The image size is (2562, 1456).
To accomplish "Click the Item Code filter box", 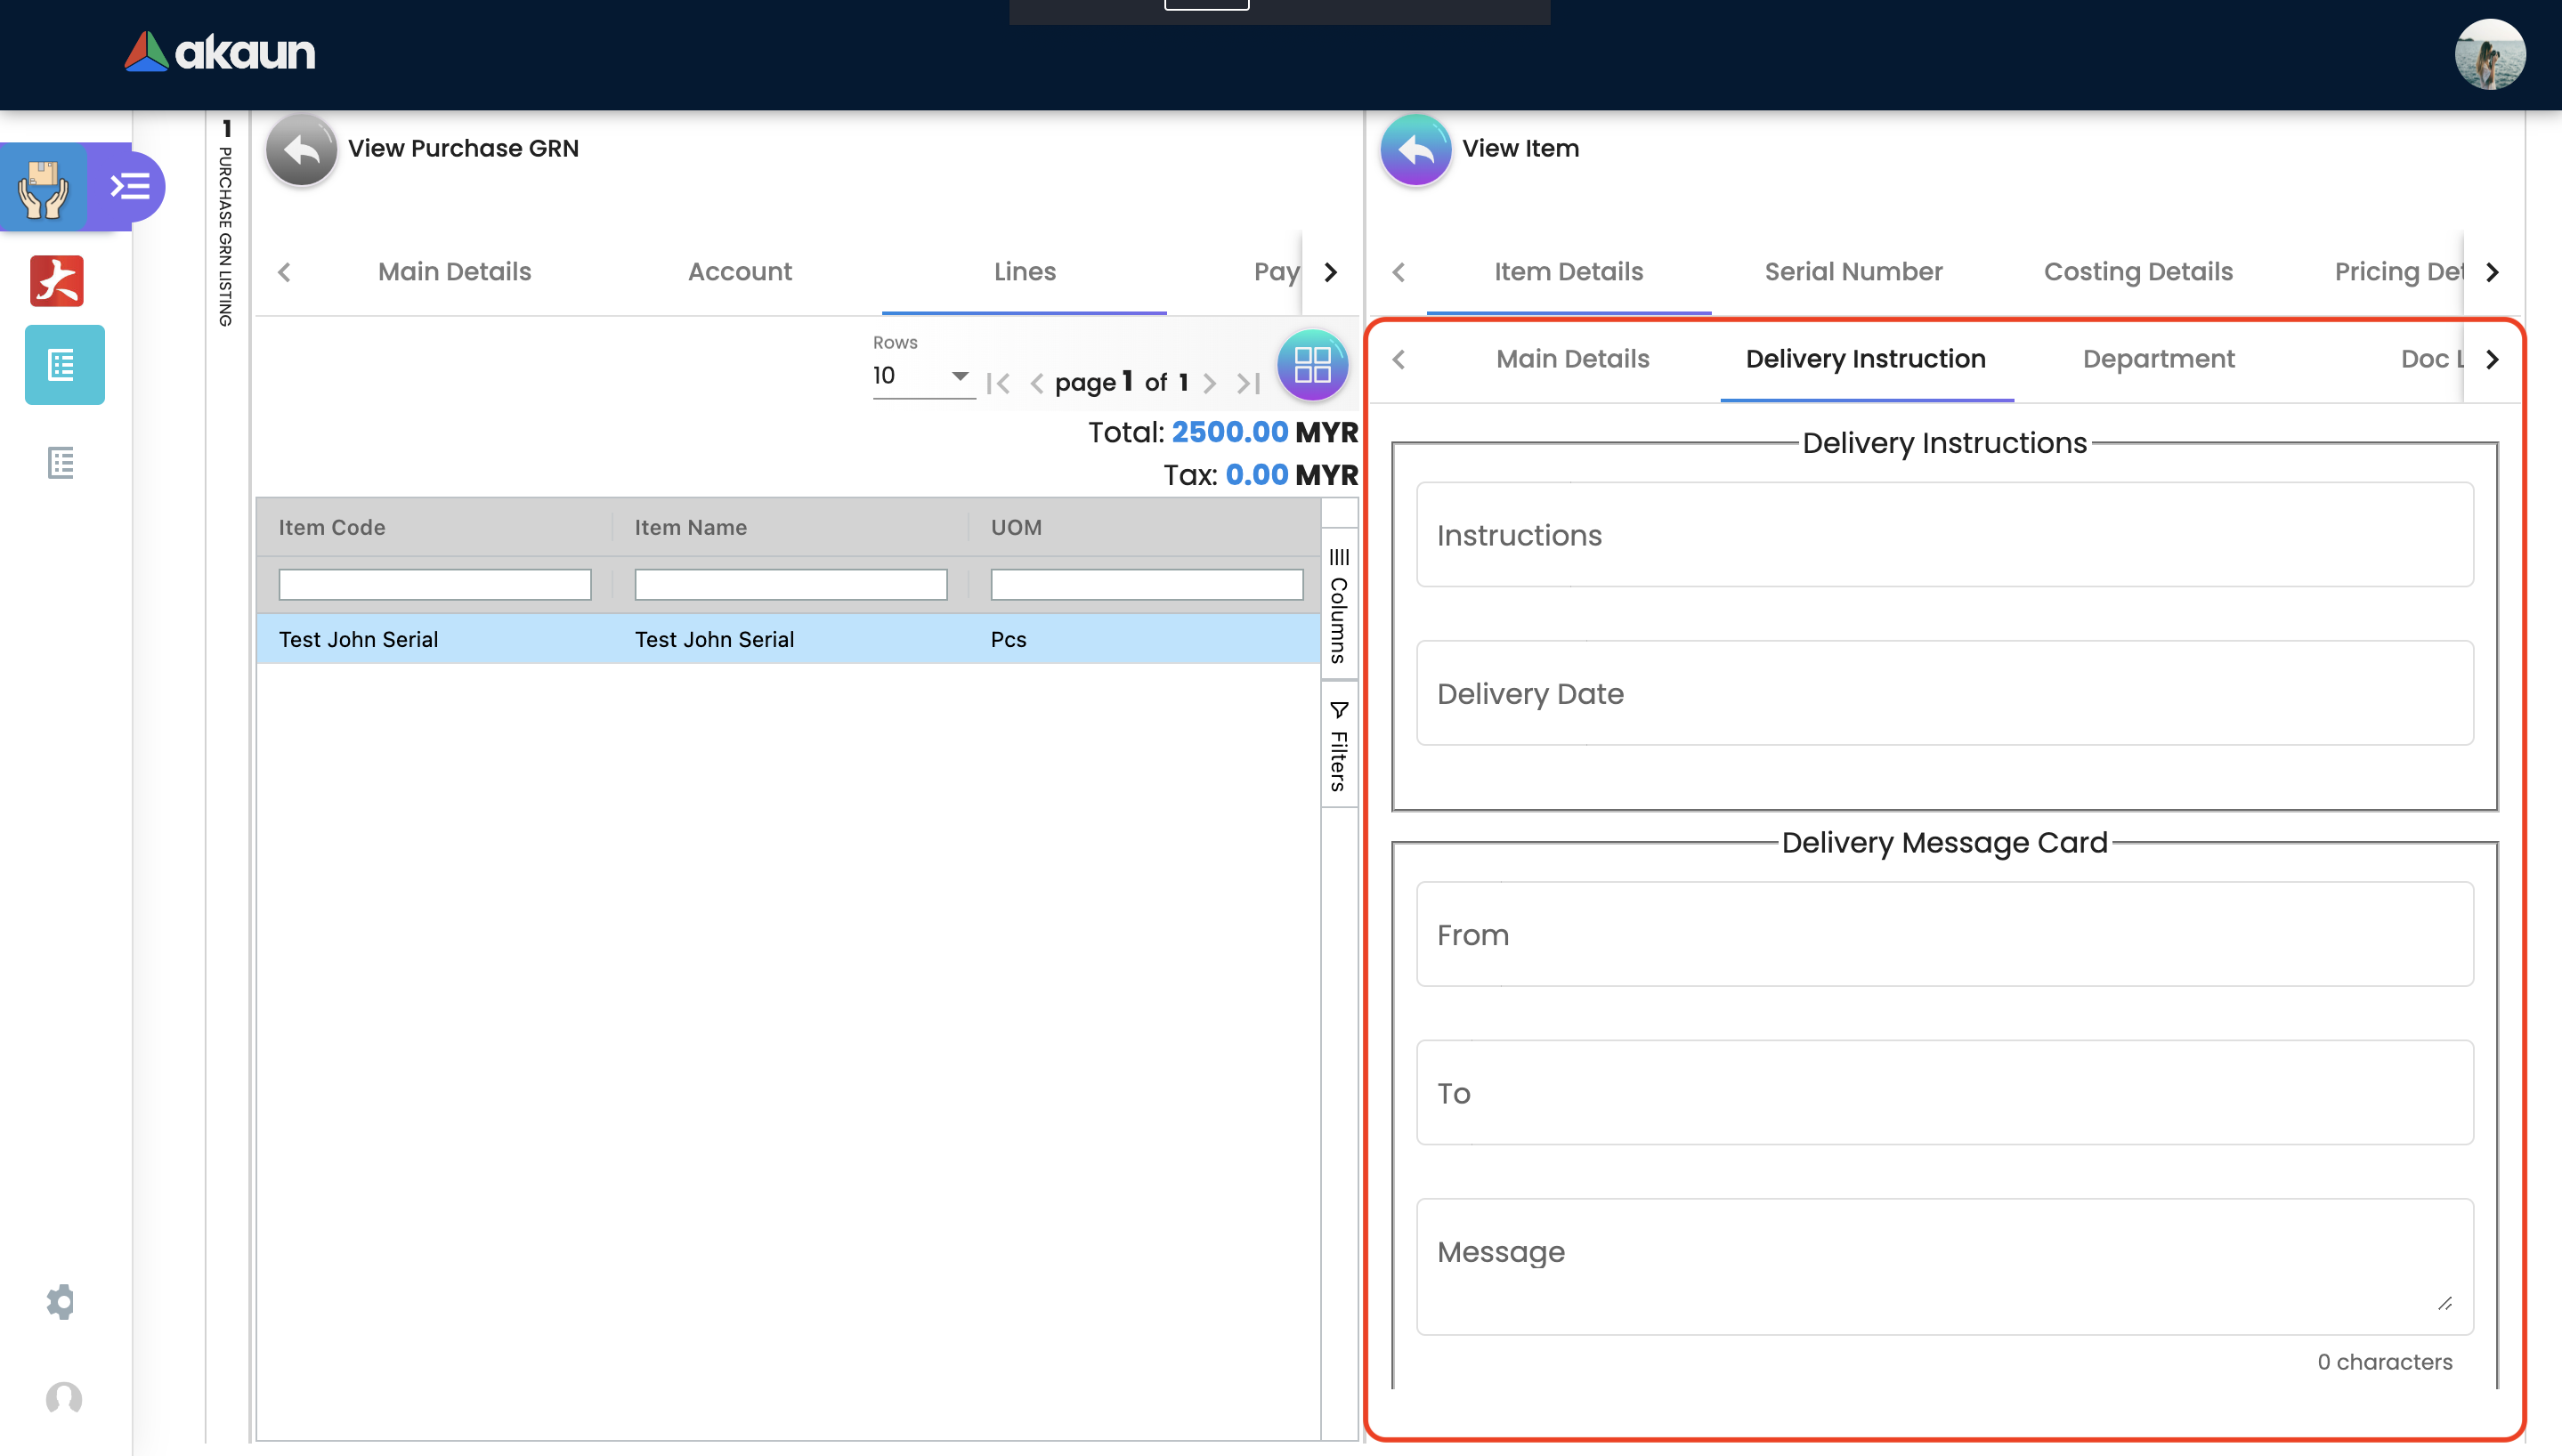I will coord(434,584).
